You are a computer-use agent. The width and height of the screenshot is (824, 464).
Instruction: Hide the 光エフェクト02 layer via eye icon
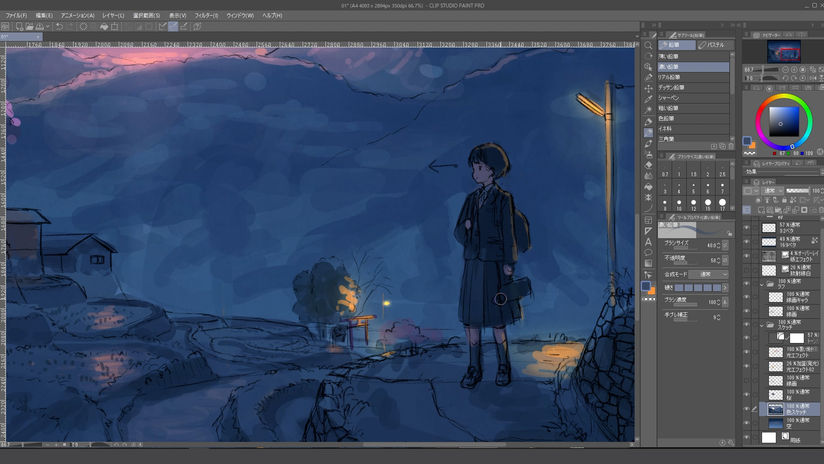[x=747, y=366]
